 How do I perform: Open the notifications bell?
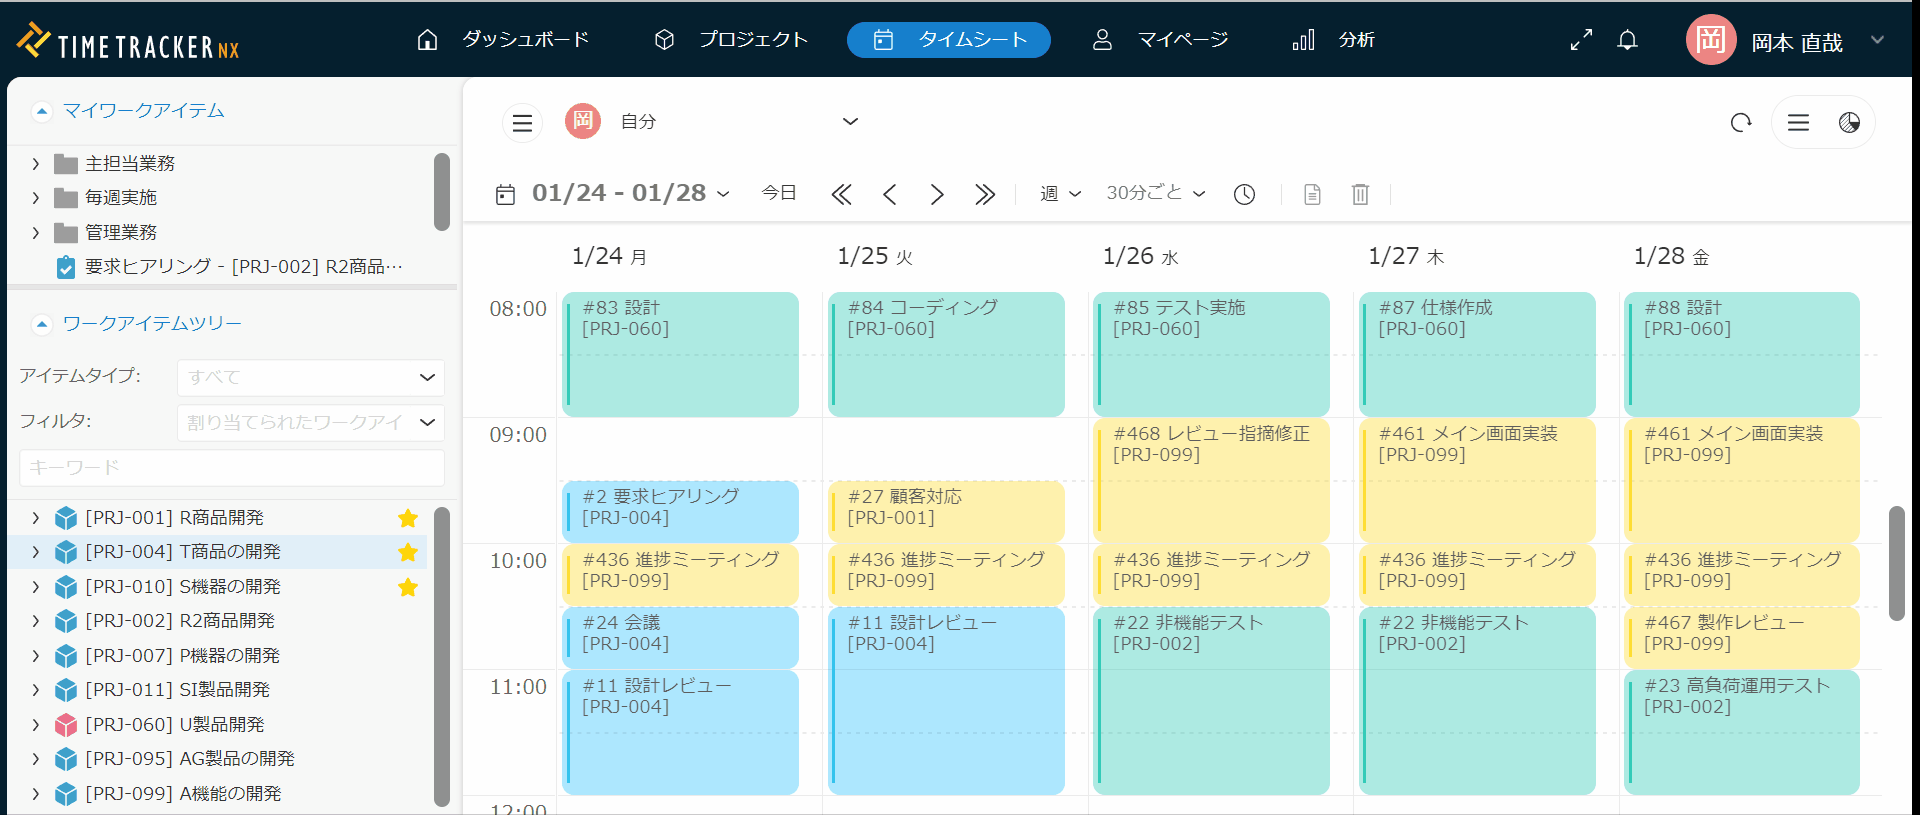[x=1628, y=40]
